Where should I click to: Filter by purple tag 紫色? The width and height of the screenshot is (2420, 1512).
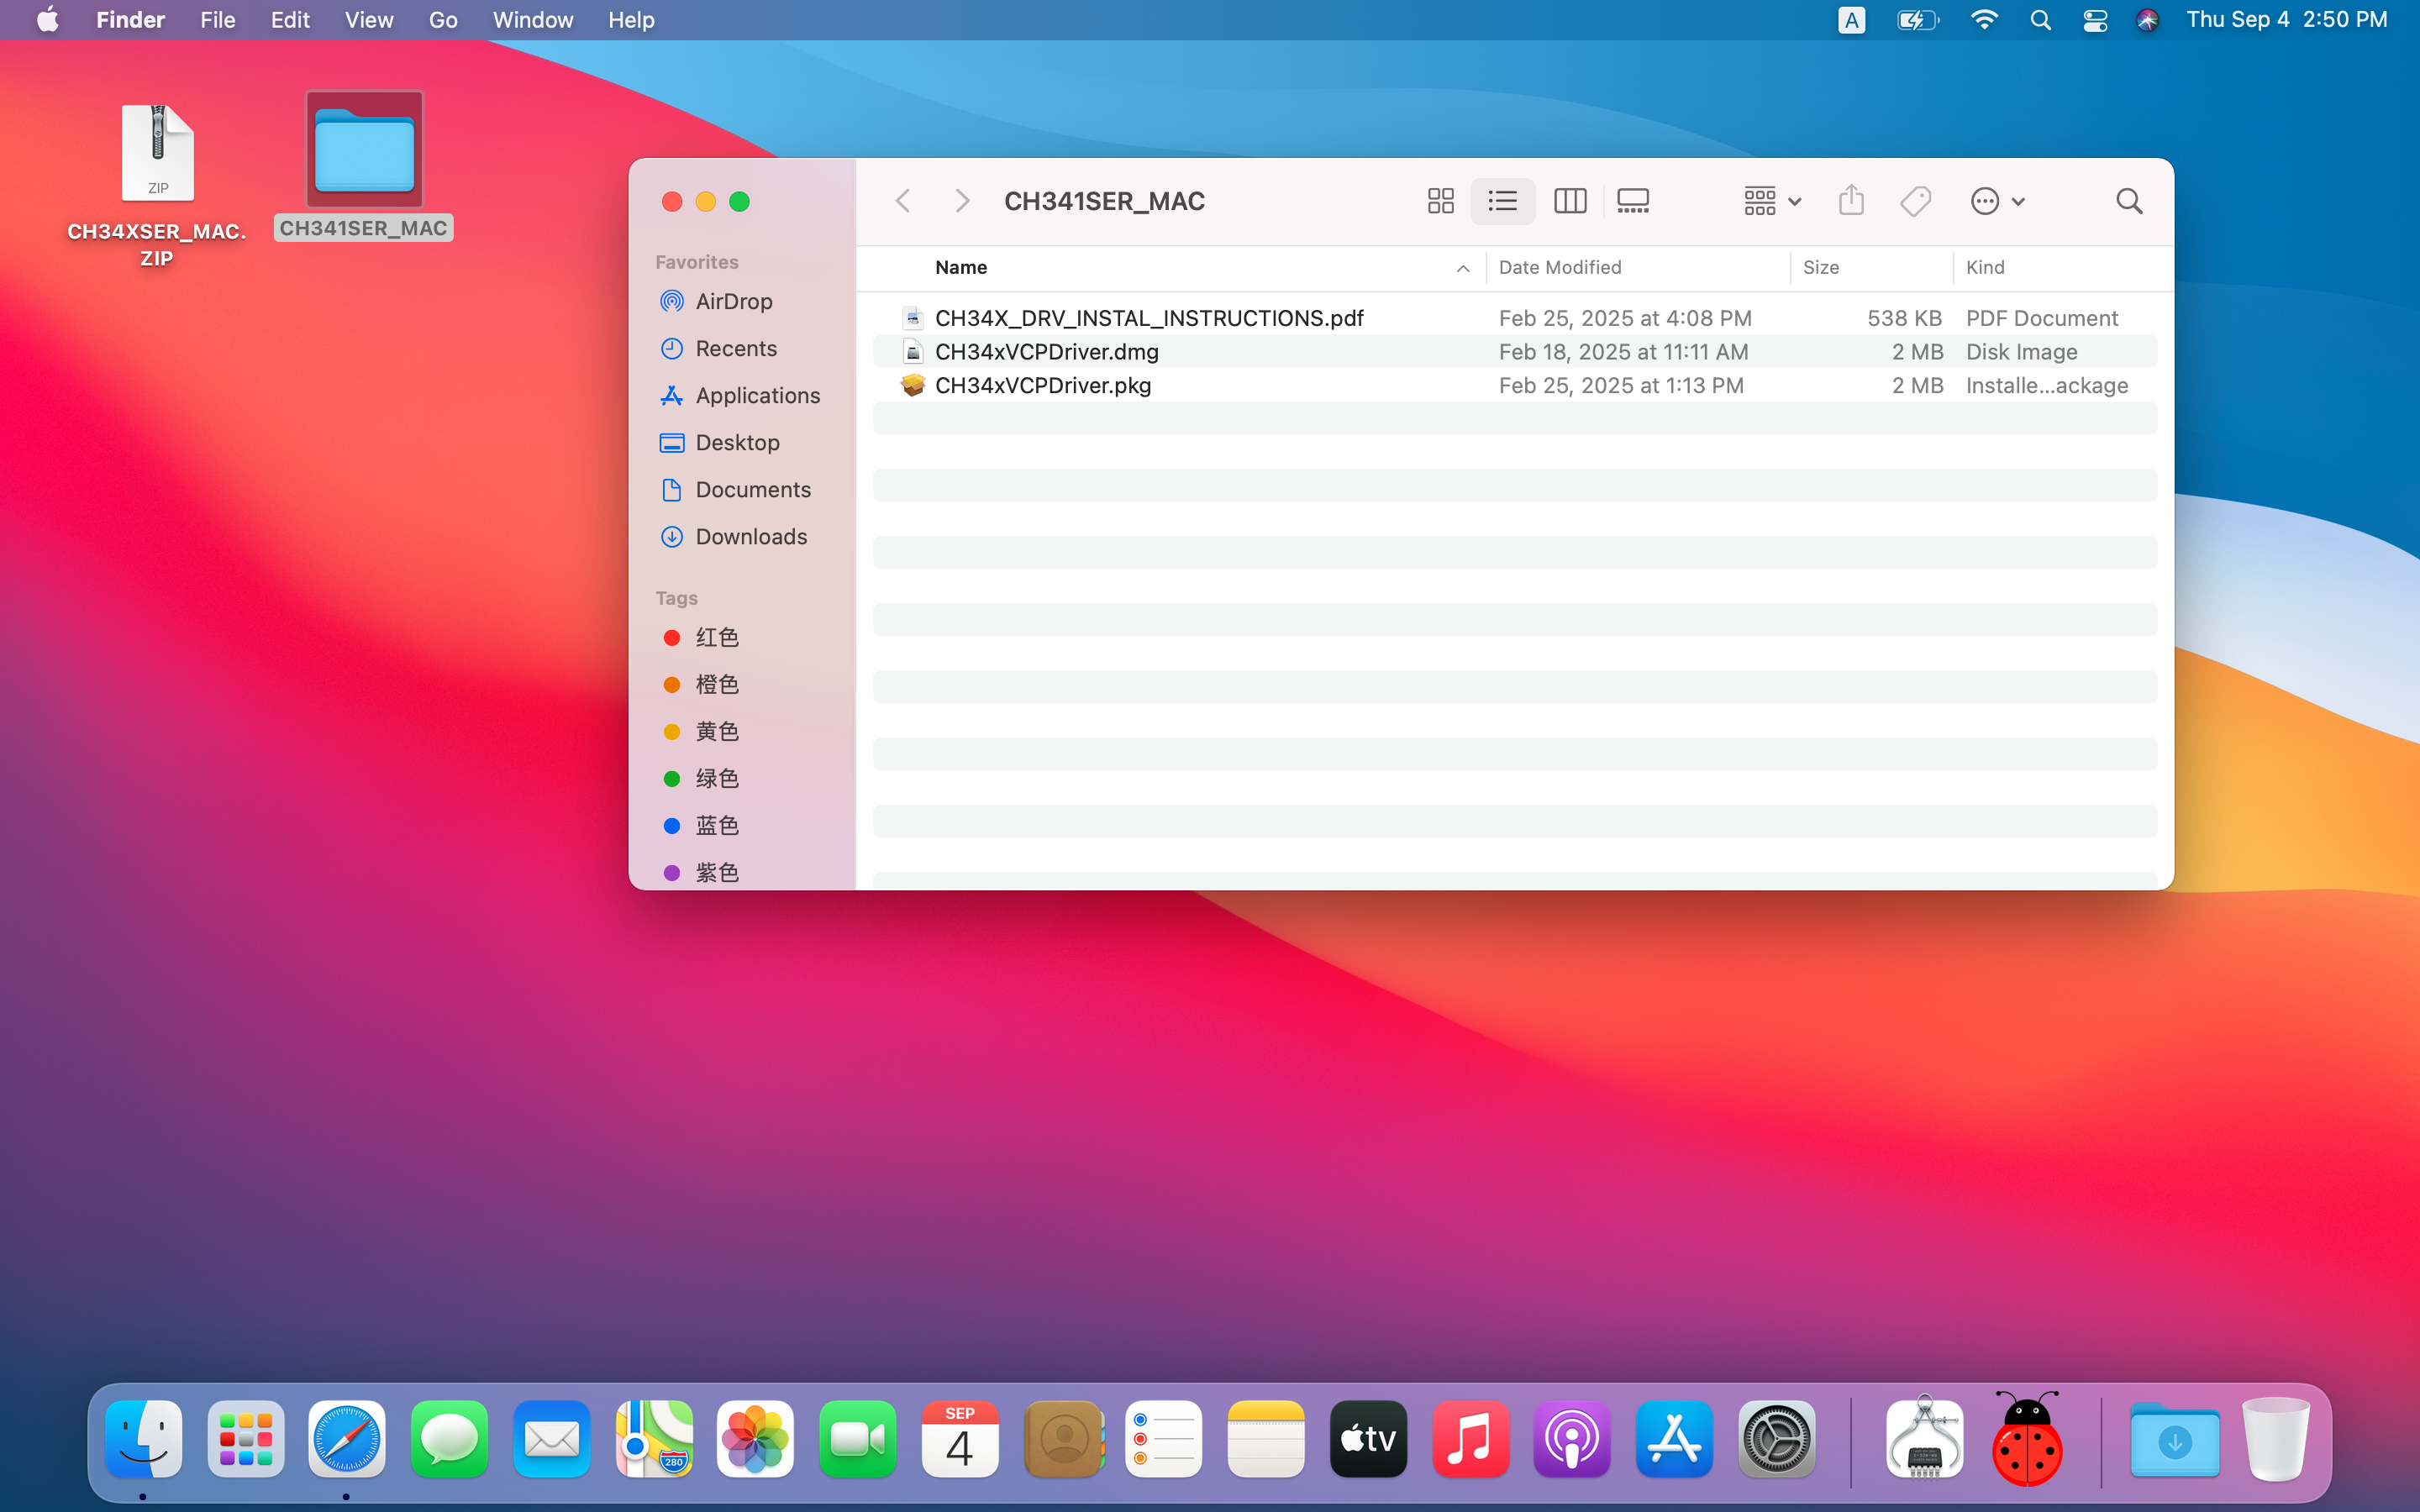pyautogui.click(x=740, y=872)
